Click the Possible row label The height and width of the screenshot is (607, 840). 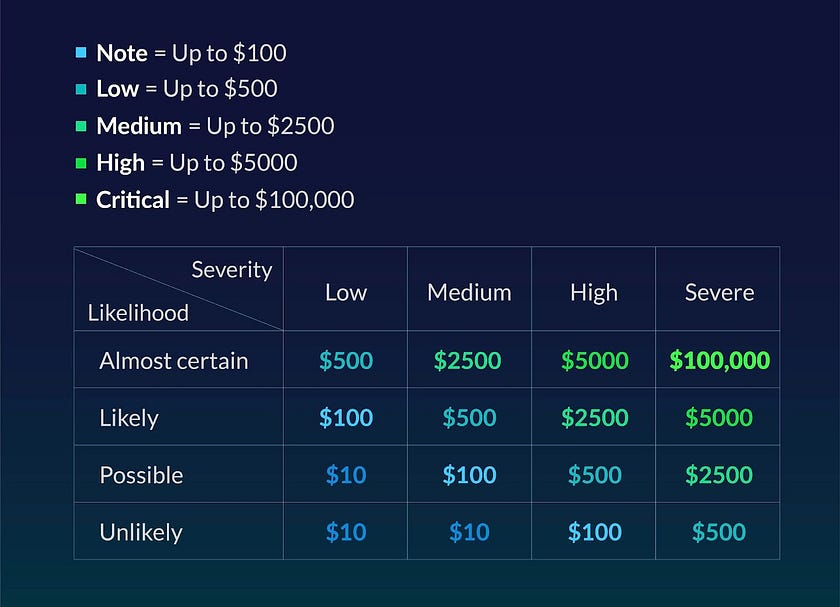point(141,474)
